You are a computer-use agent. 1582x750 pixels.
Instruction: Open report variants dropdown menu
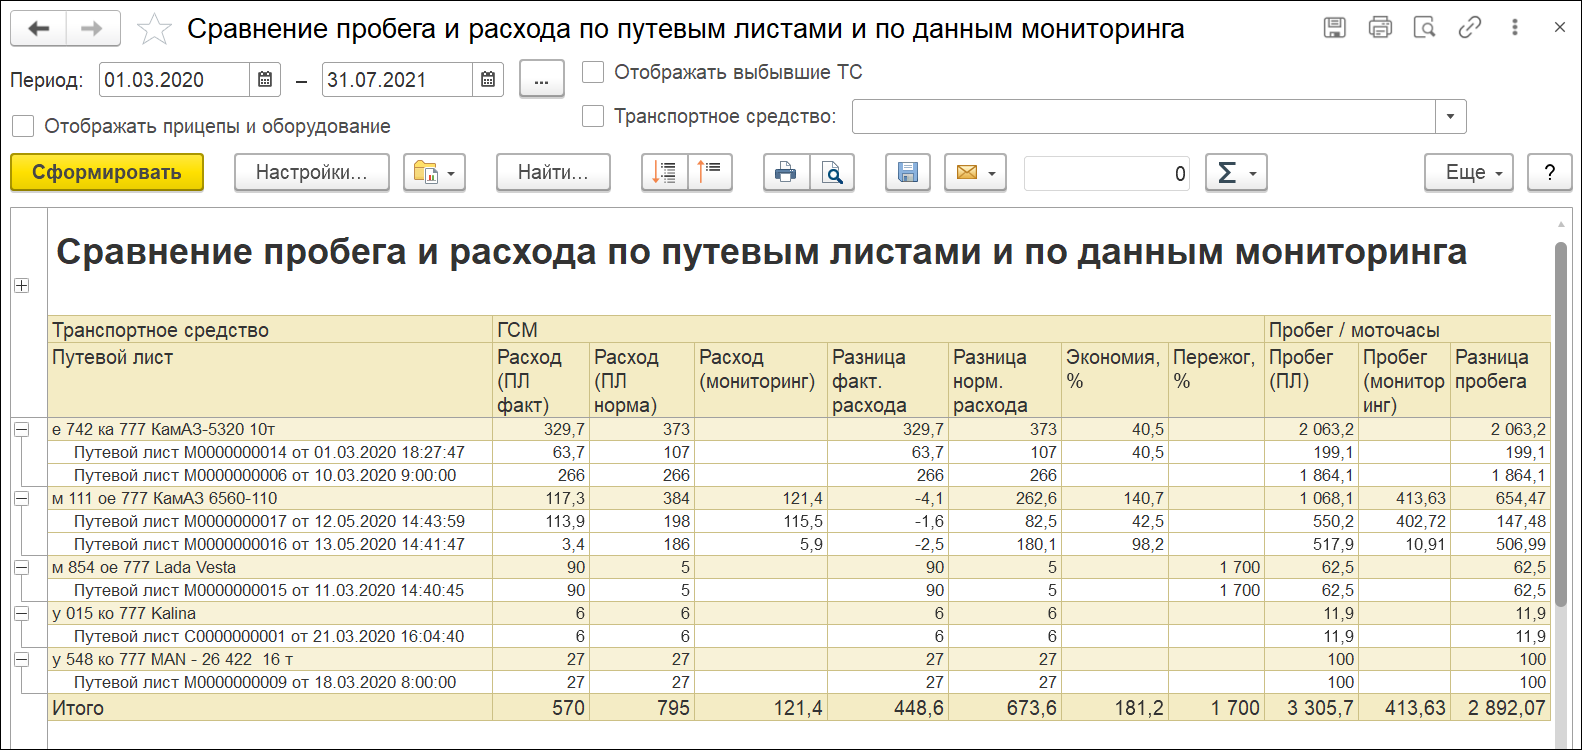[x=434, y=173]
